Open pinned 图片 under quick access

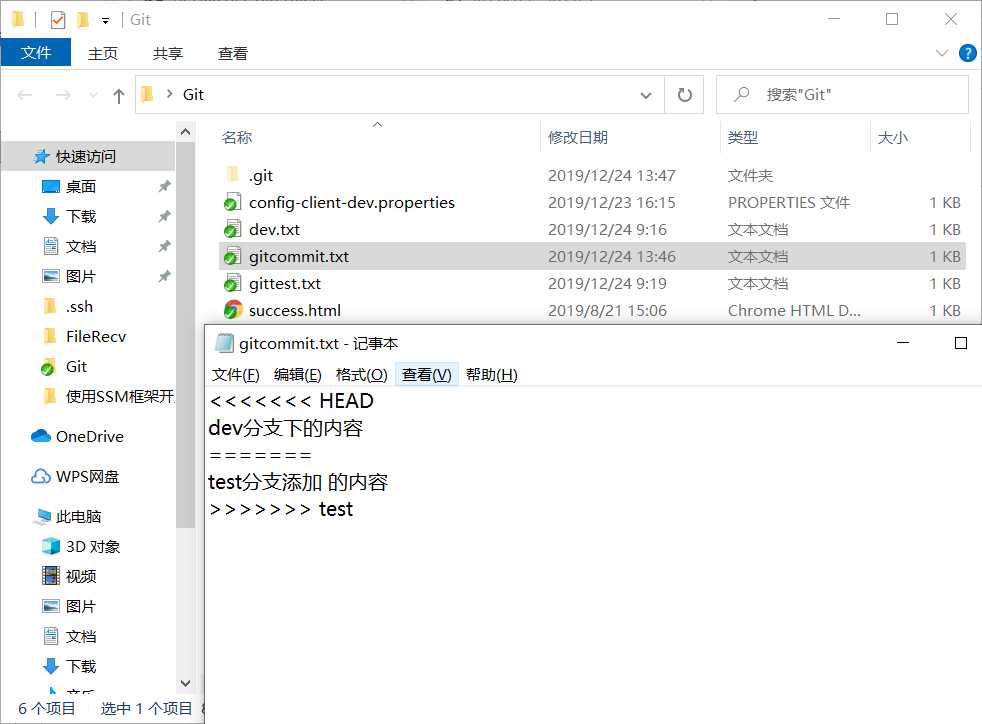(x=81, y=277)
